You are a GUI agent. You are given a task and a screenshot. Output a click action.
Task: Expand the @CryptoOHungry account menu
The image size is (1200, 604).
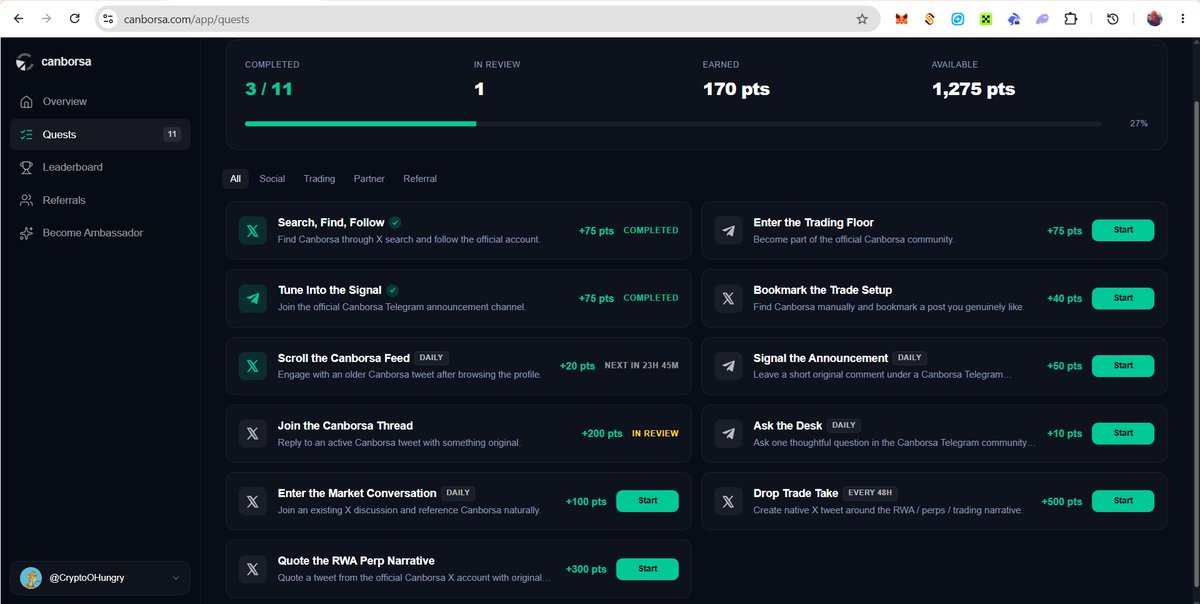[x=100, y=577]
